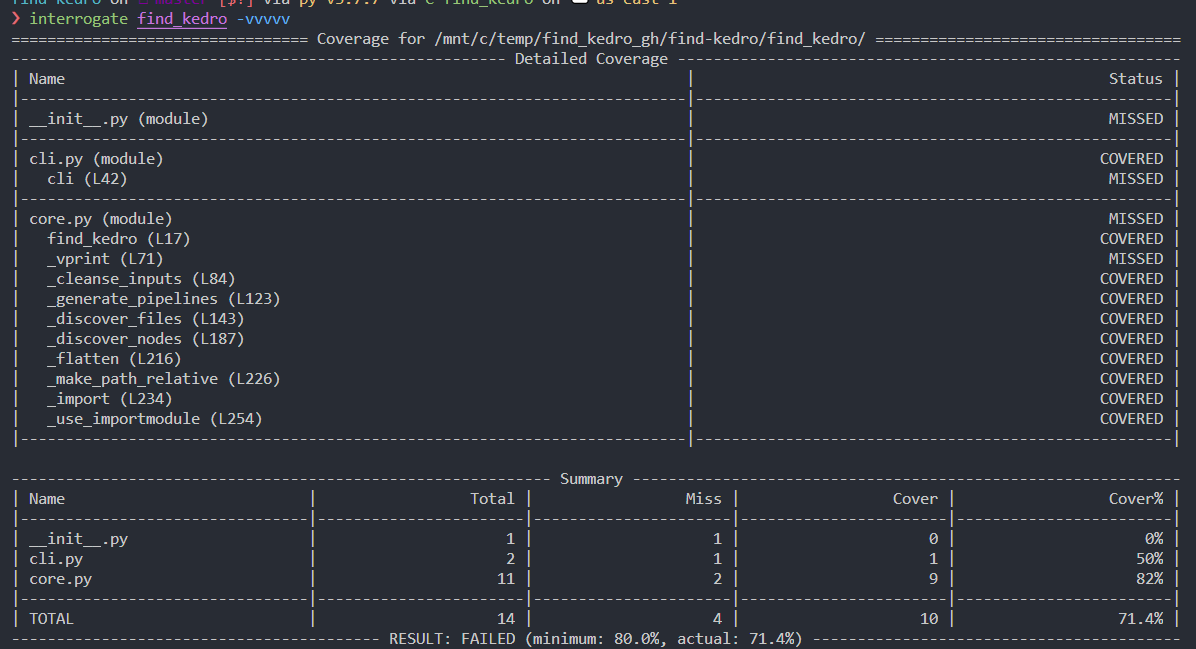
Task: Click the Detailed Coverage section header
Action: pos(590,59)
